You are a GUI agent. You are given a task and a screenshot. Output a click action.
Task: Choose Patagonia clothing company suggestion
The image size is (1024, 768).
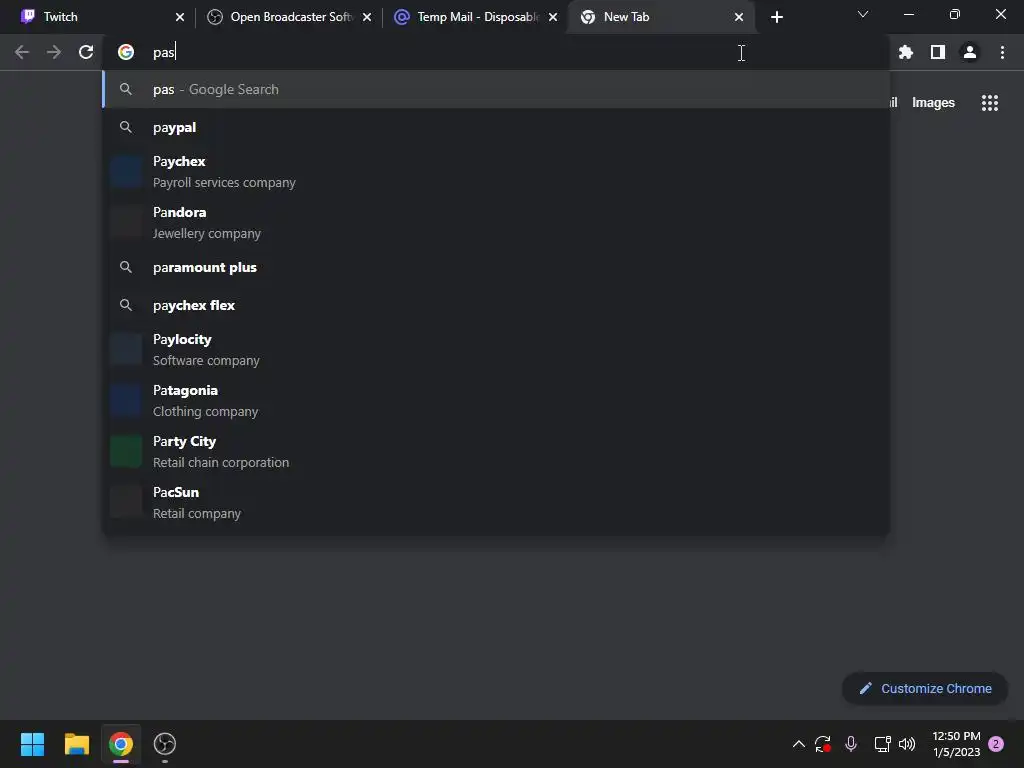pyautogui.click(x=496, y=400)
